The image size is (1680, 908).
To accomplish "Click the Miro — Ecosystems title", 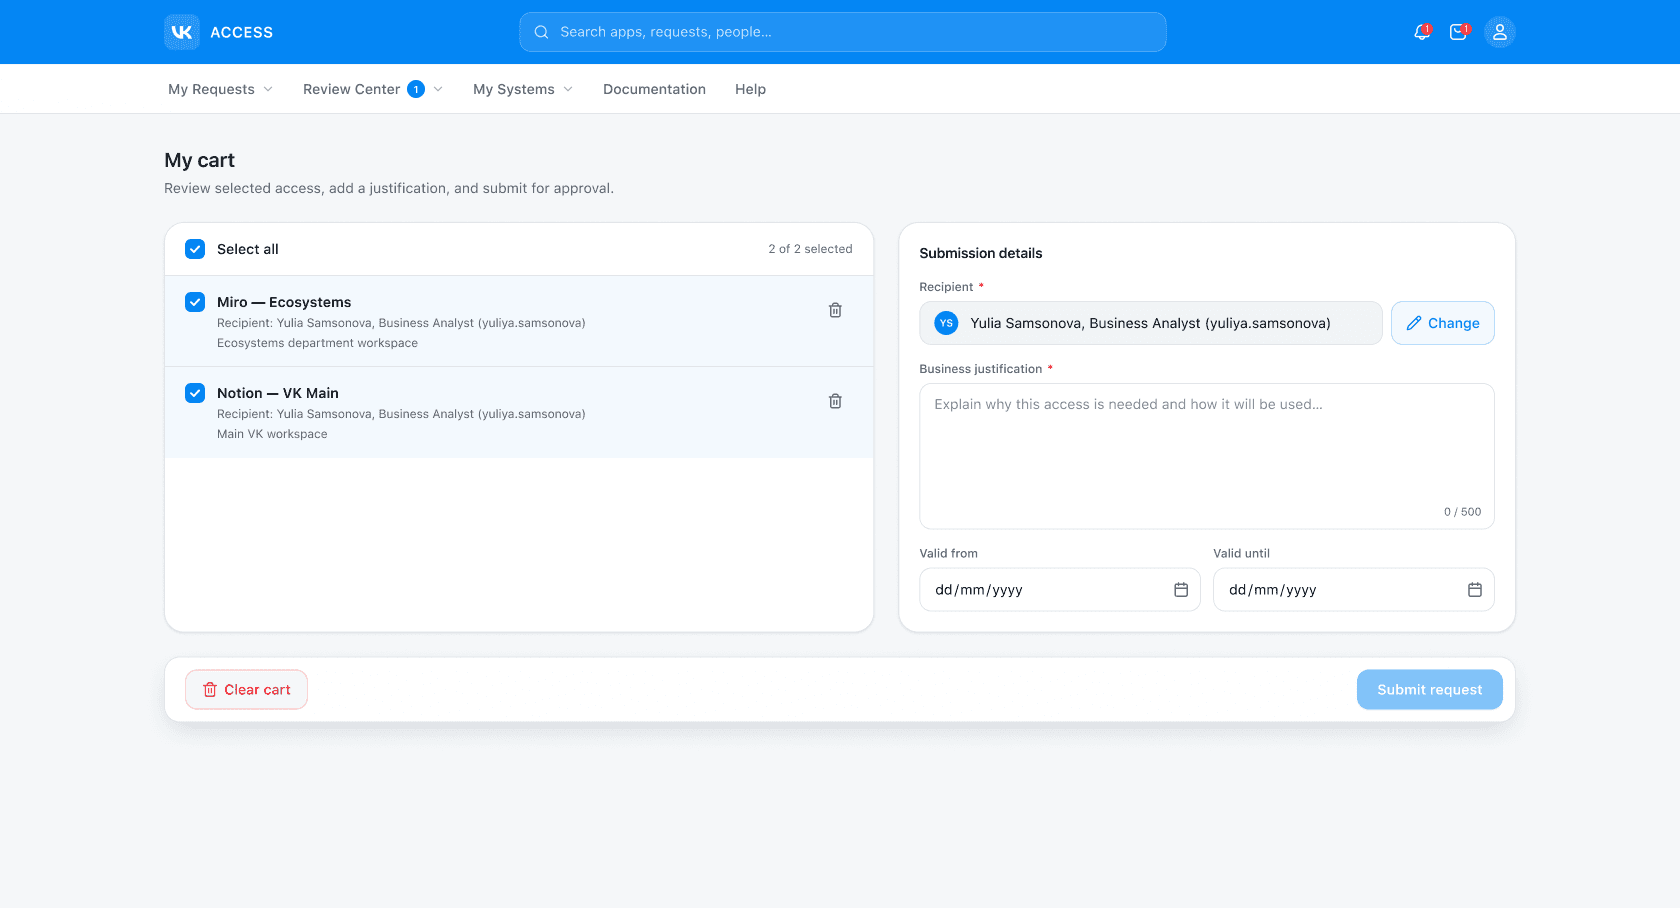I will point(284,302).
